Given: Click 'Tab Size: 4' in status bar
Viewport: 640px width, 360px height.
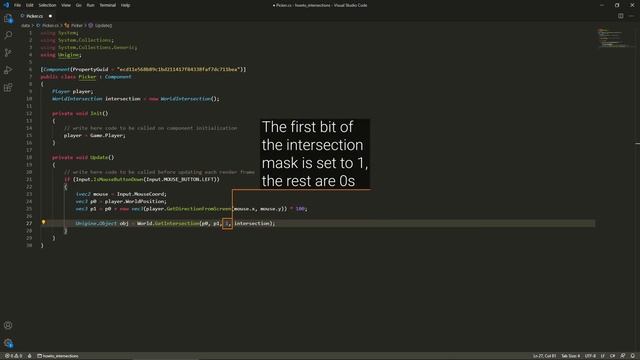Looking at the screenshot, I should [571, 356].
